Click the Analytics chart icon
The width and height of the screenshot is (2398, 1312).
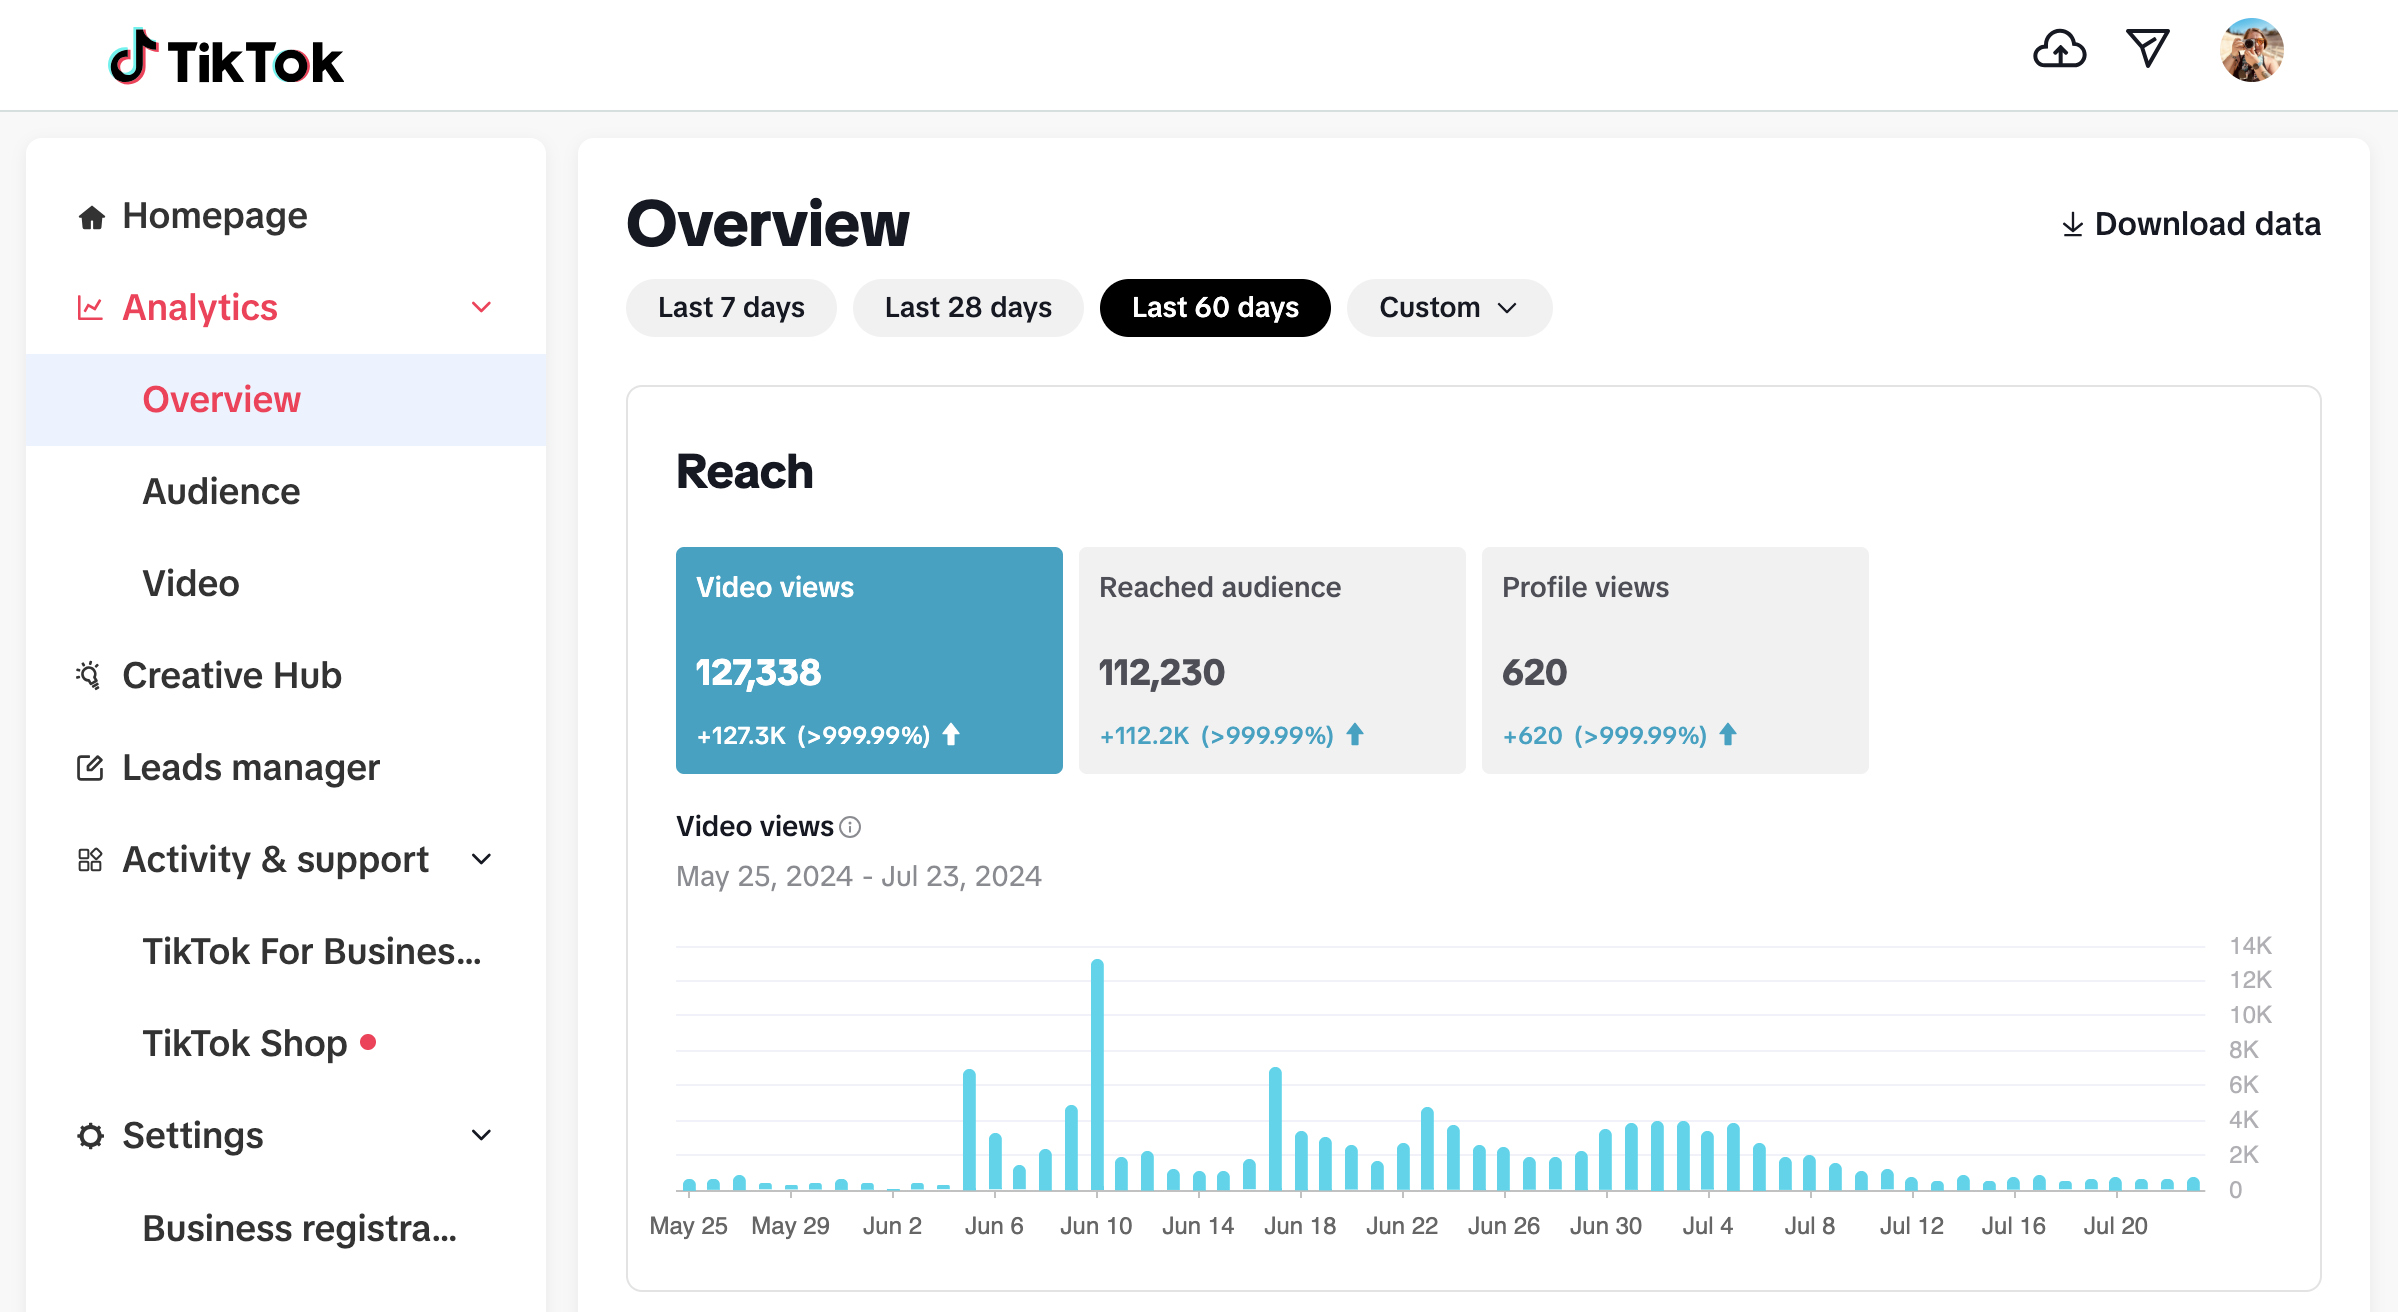pyautogui.click(x=90, y=308)
